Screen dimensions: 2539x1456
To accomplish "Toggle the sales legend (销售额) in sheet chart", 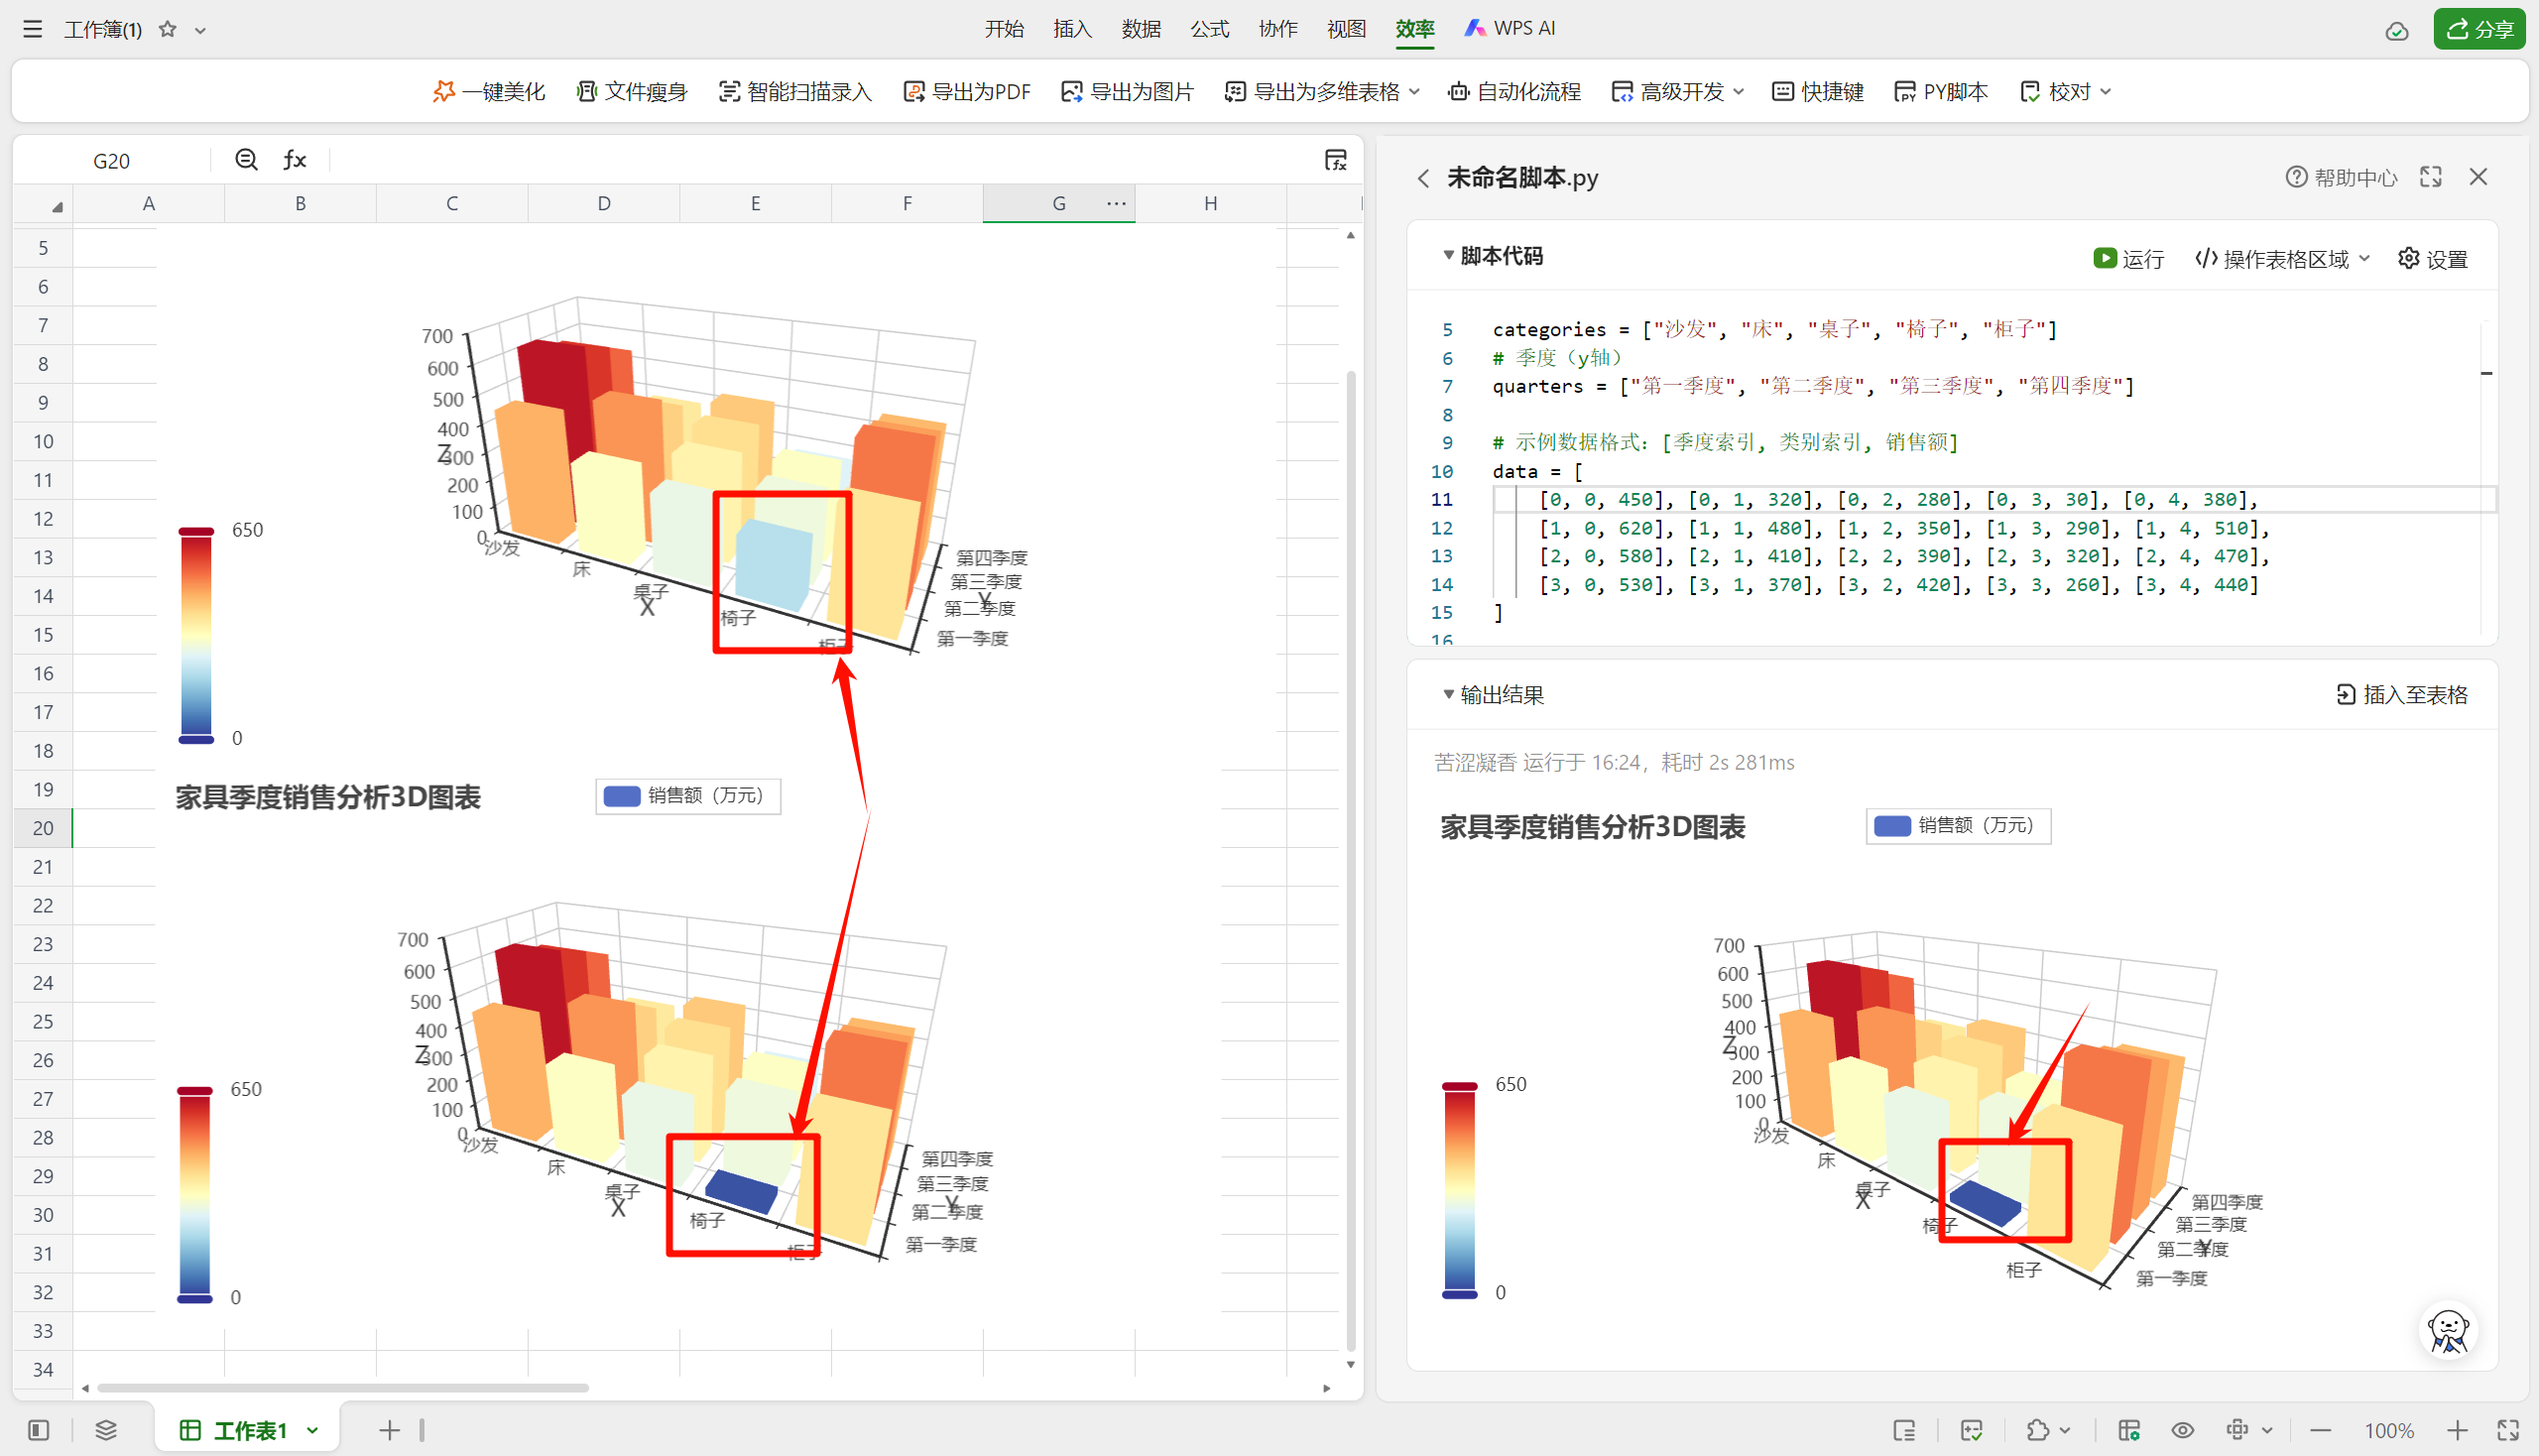I will tap(687, 796).
